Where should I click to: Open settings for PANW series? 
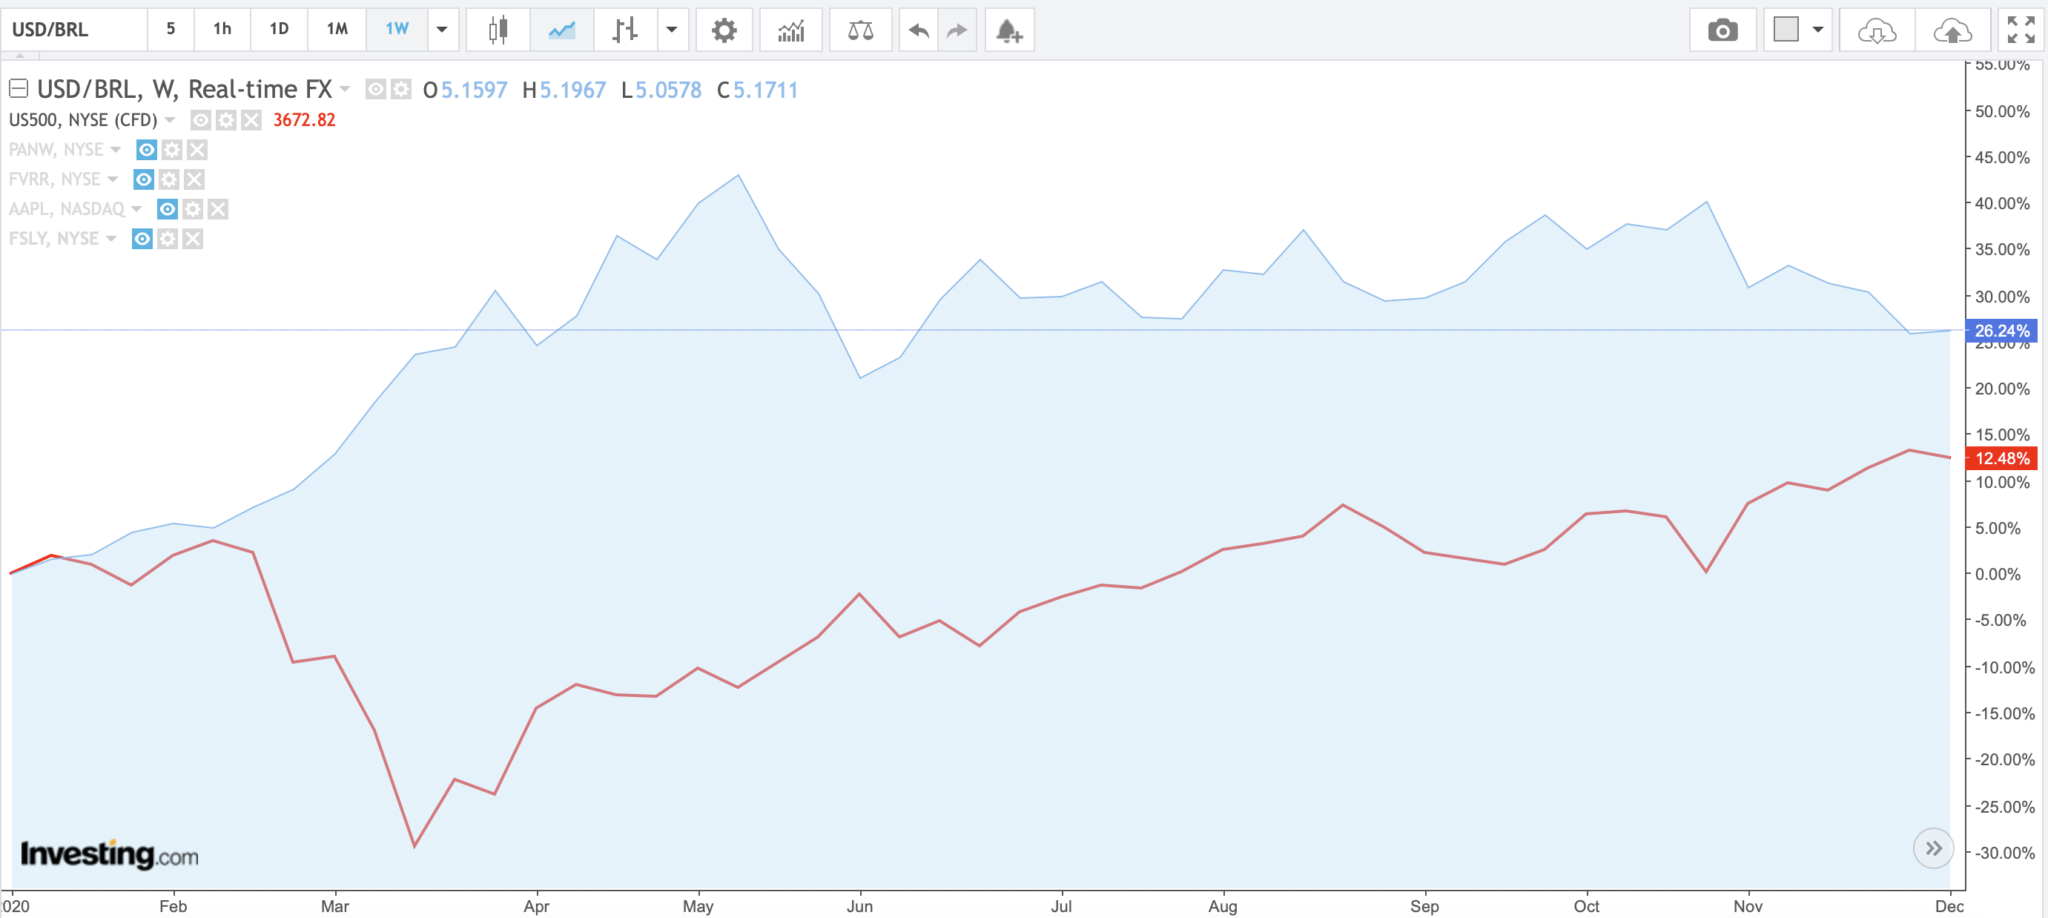tap(172, 150)
